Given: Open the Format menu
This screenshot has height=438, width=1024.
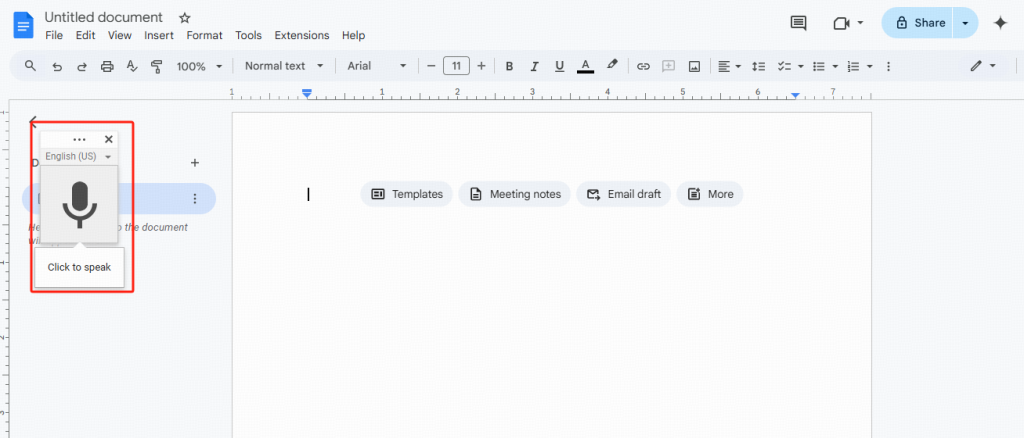Looking at the screenshot, I should point(204,35).
